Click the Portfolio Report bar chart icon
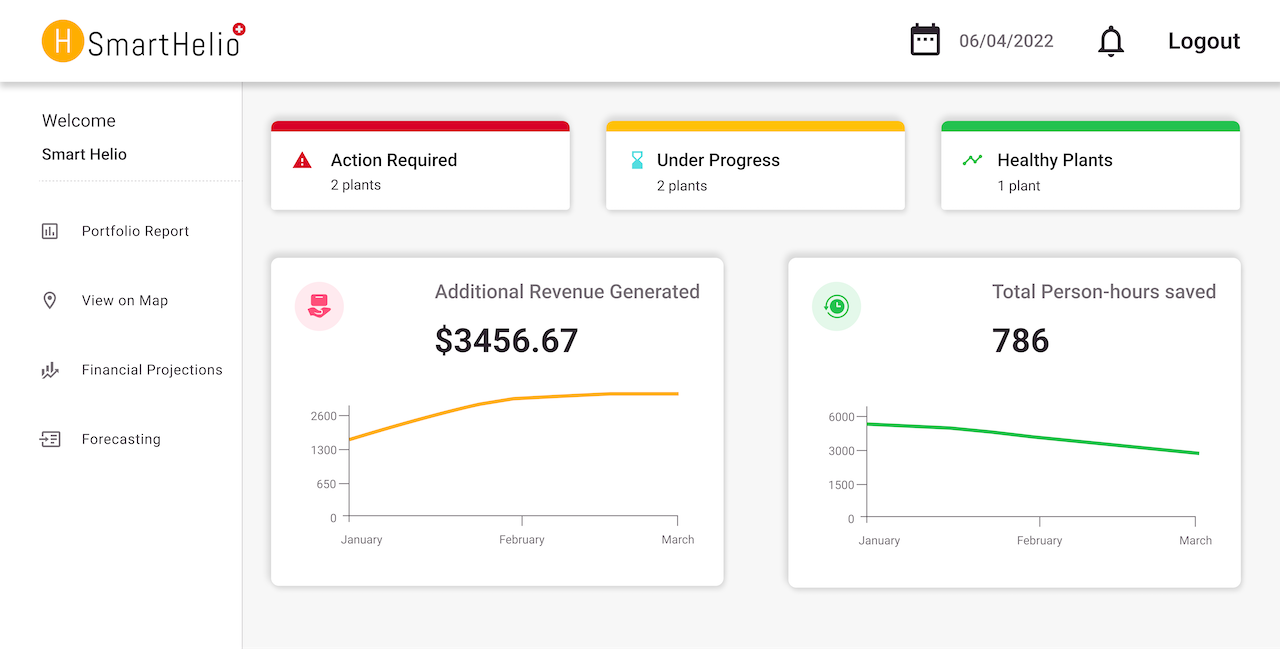Screen dimensions: 1280x649 (x=50, y=231)
